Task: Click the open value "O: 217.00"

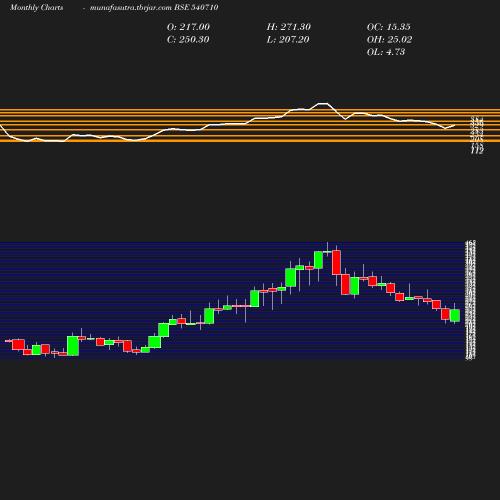Action: pyautogui.click(x=188, y=27)
